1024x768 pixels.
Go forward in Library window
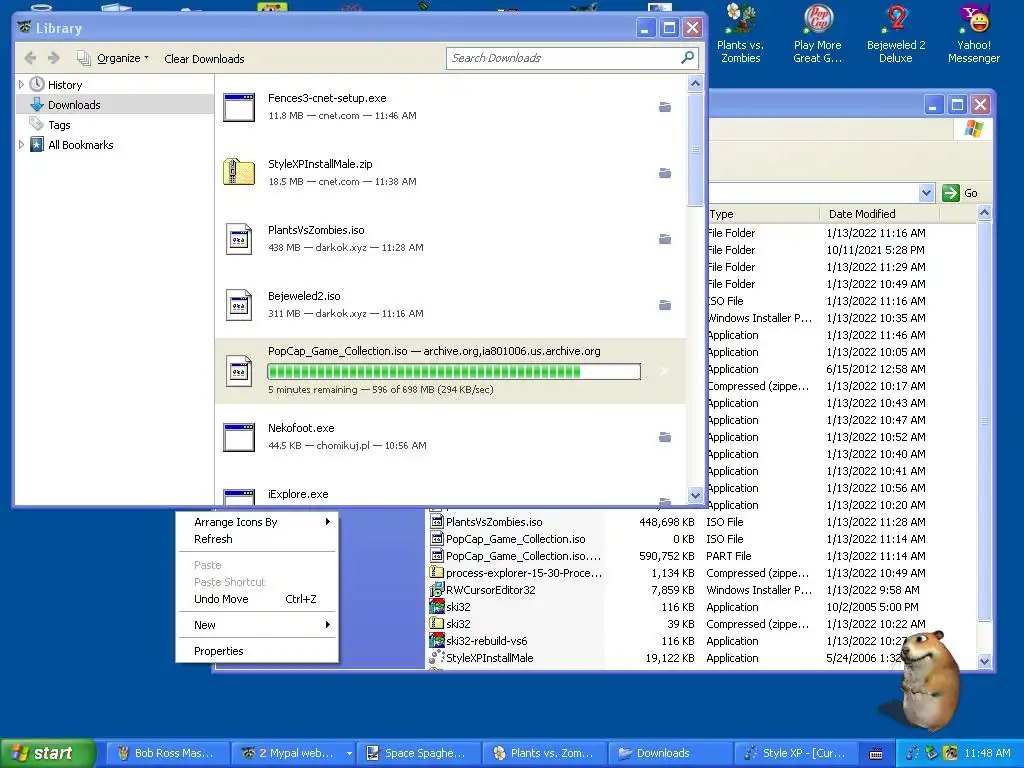coord(54,58)
